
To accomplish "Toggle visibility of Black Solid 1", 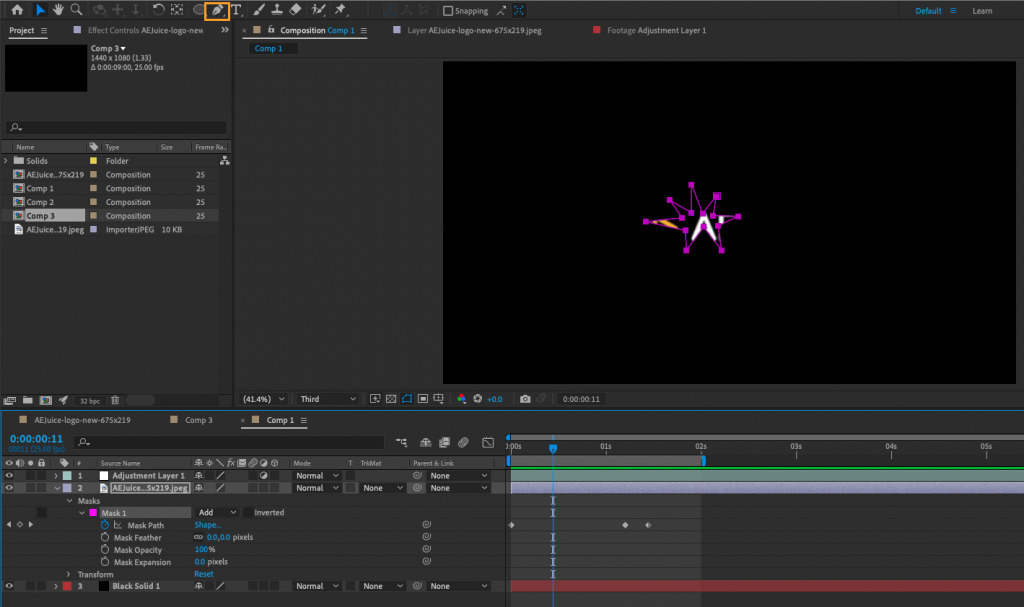I will pyautogui.click(x=8, y=586).
